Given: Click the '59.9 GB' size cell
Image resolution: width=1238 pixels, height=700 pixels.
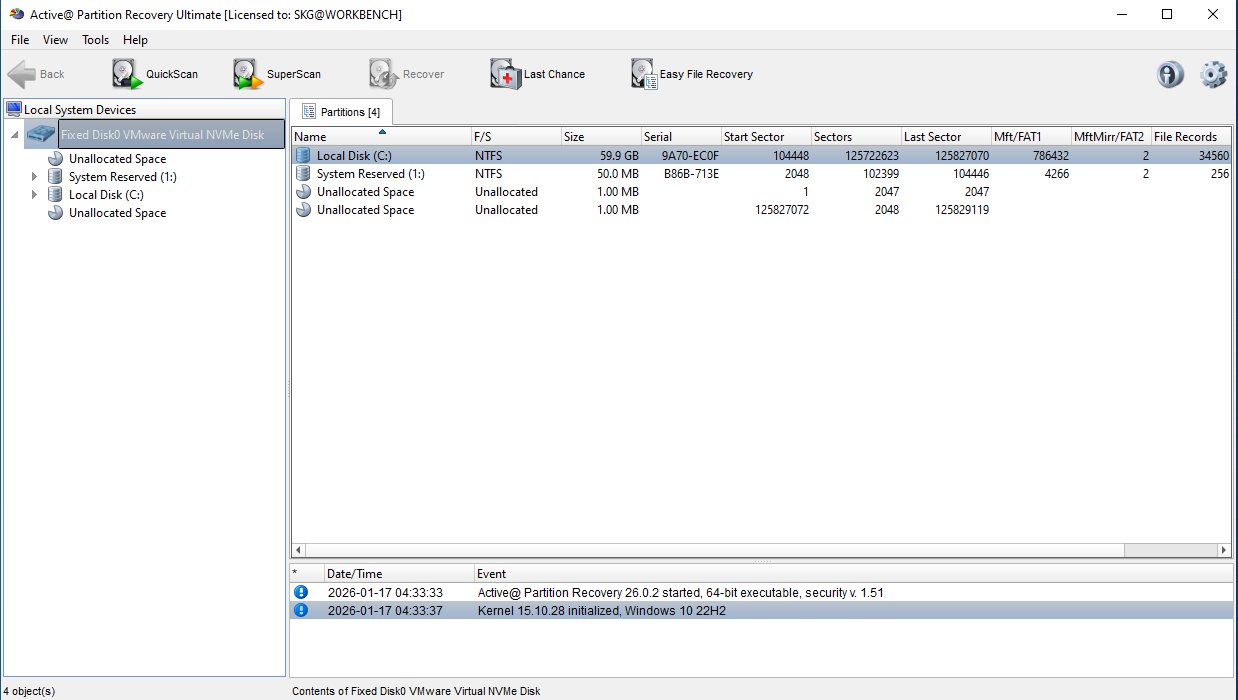Looking at the screenshot, I should 619,156.
